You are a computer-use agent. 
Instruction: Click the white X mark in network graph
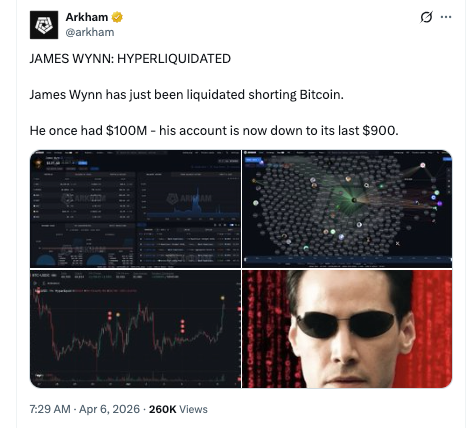(x=397, y=243)
